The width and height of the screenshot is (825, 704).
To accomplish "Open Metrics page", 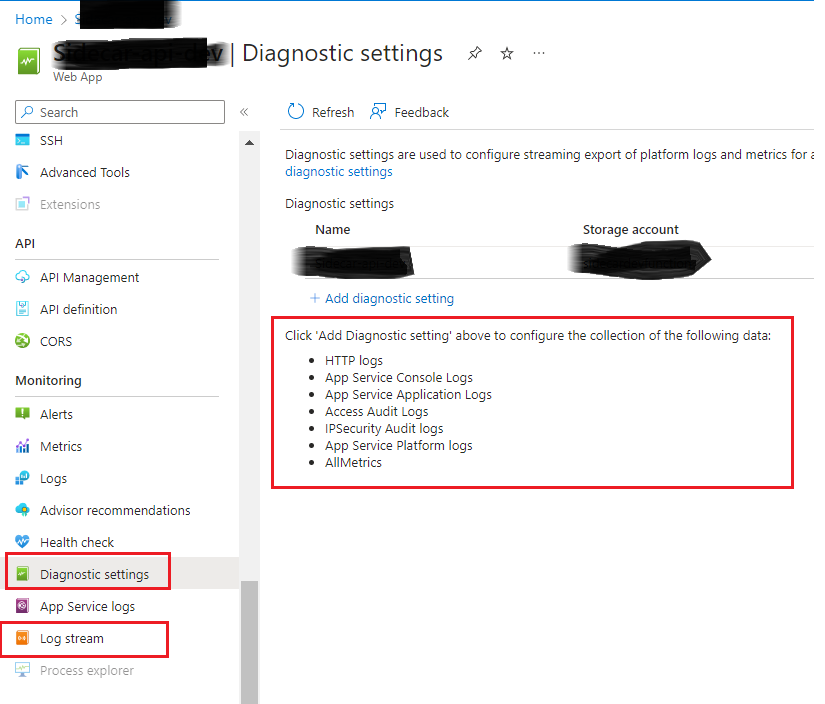I will click(61, 446).
